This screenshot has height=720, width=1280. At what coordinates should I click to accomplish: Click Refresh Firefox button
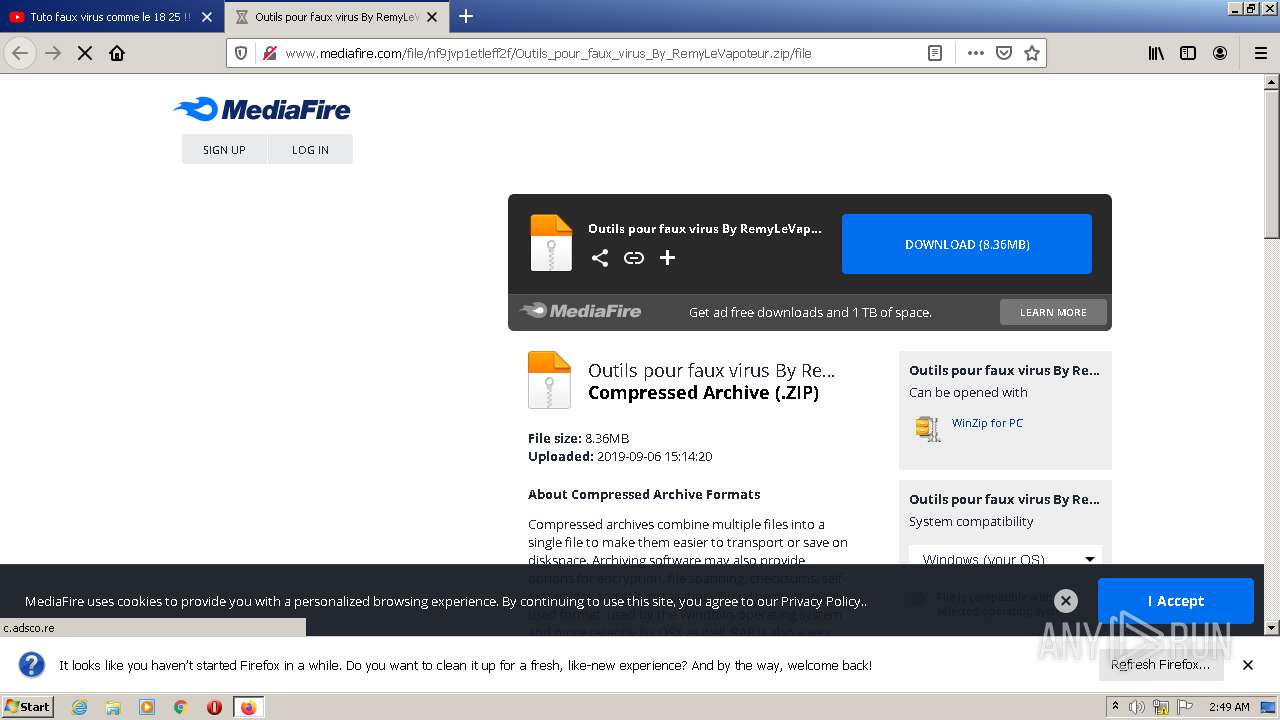coord(1160,664)
